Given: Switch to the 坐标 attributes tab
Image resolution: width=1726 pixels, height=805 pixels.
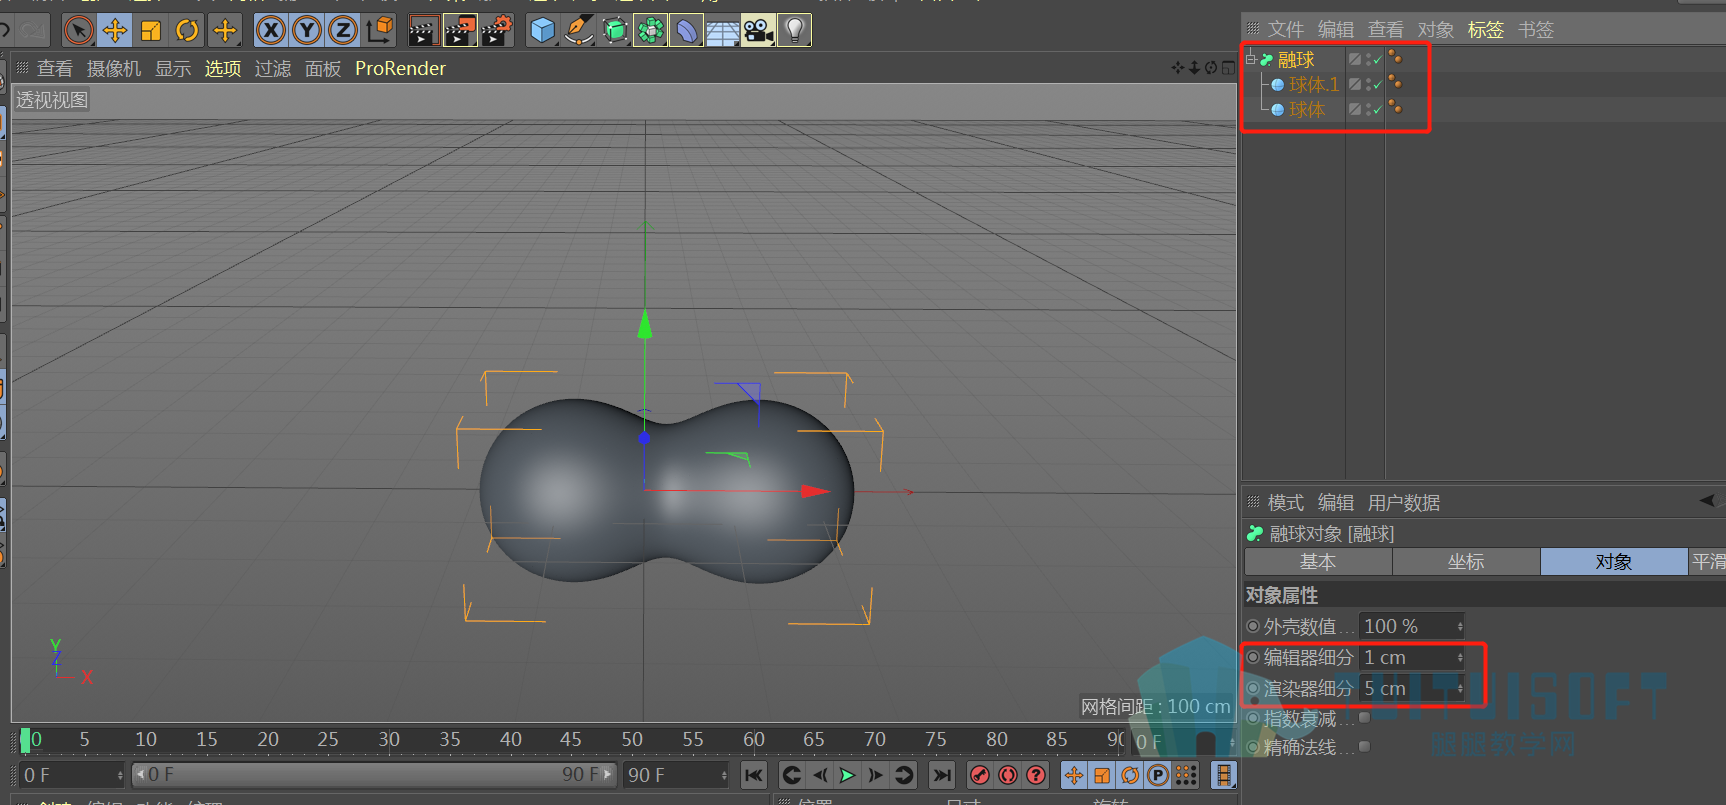Looking at the screenshot, I should coord(1466,562).
